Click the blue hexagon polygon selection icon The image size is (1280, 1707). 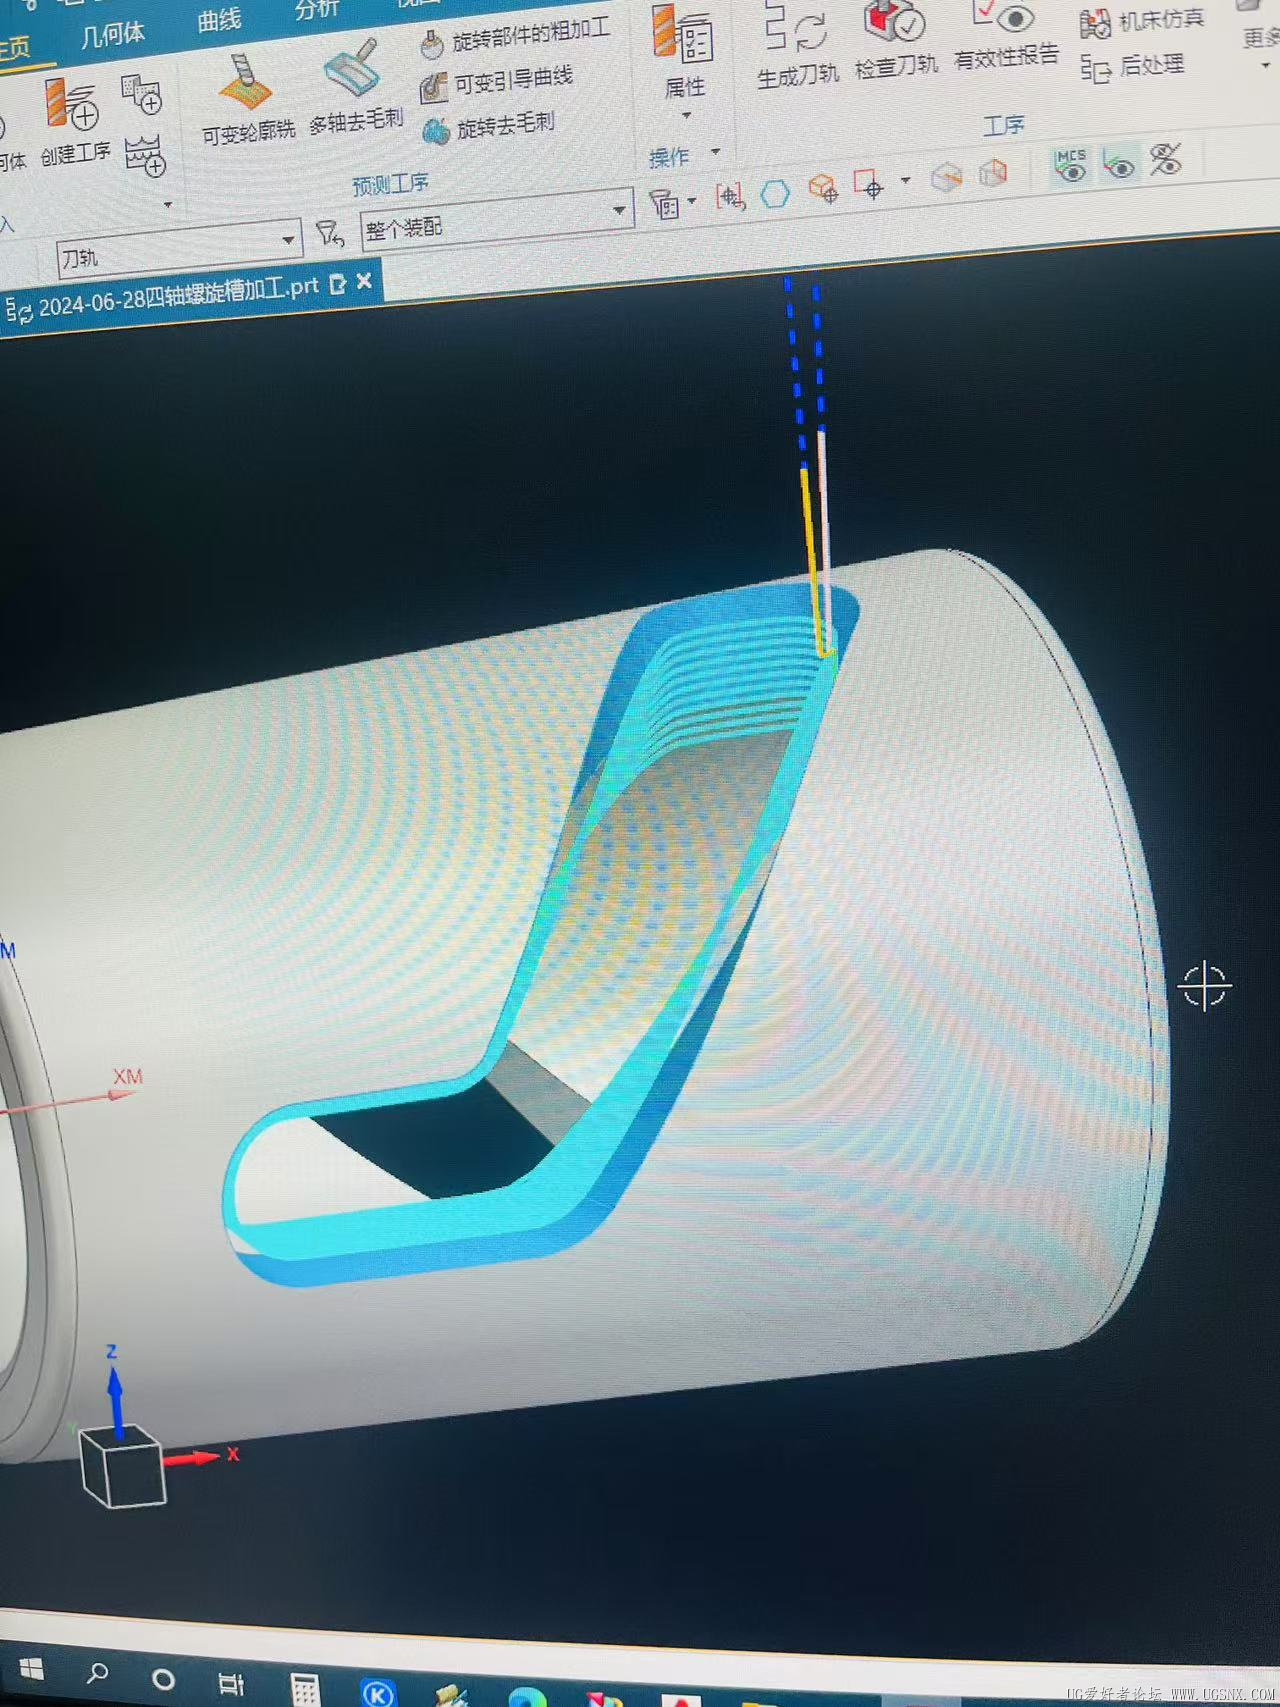[775, 193]
